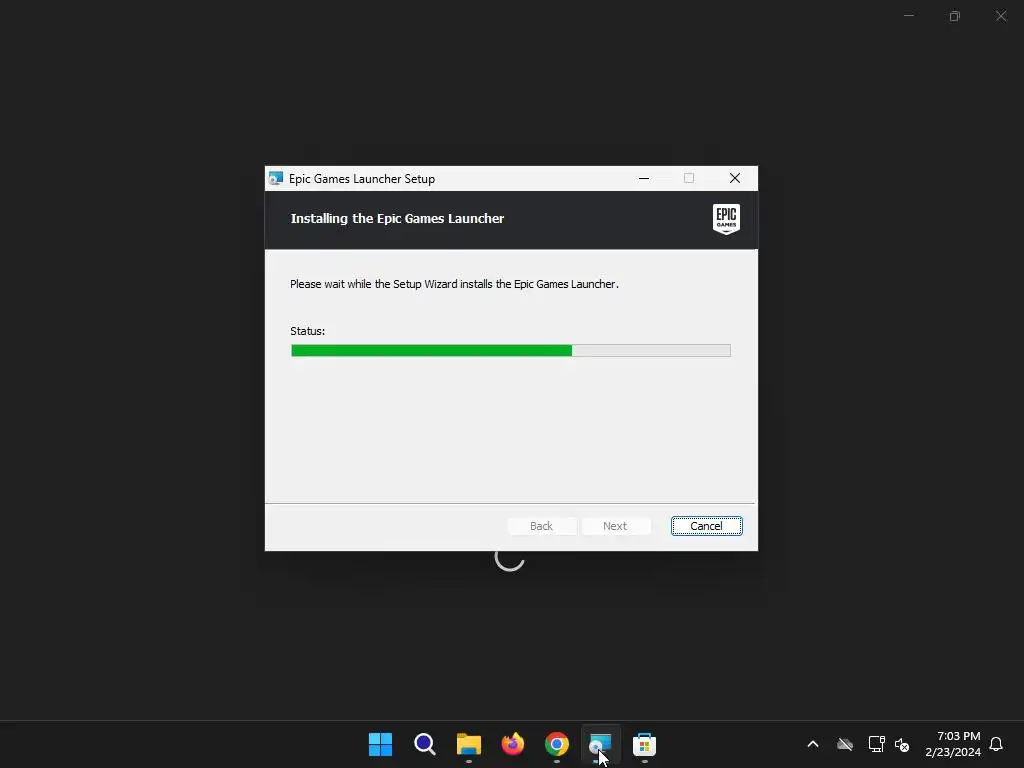The width and height of the screenshot is (1024, 768).
Task: Open the network status tray icon
Action: click(x=876, y=744)
